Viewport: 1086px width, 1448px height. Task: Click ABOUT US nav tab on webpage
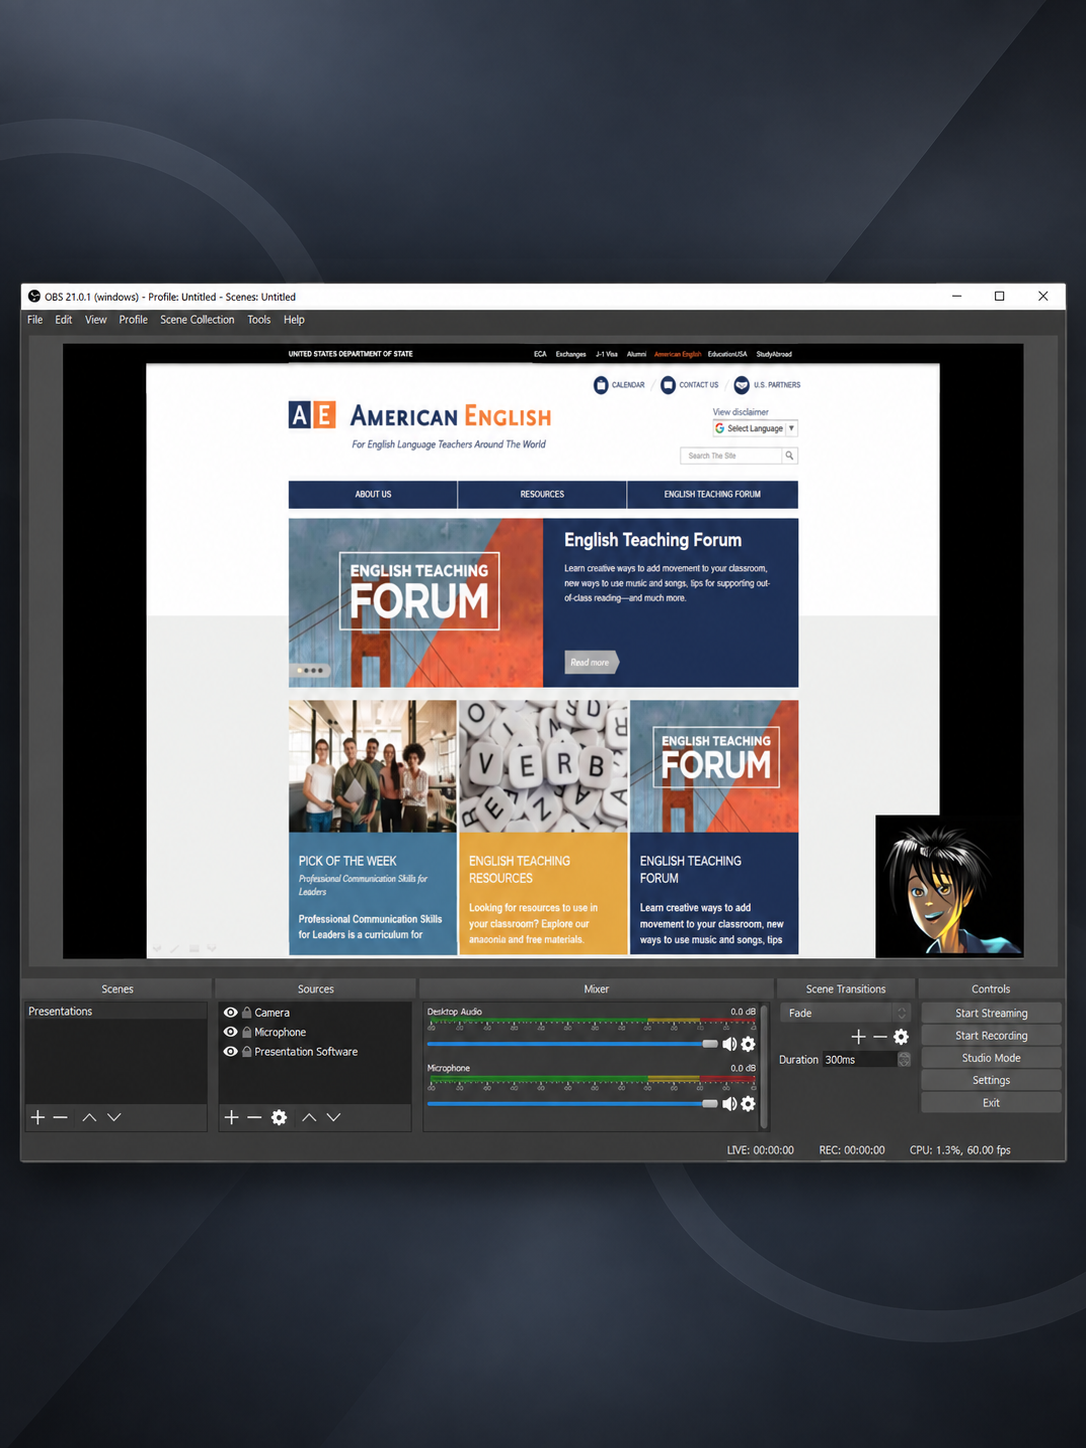click(373, 494)
